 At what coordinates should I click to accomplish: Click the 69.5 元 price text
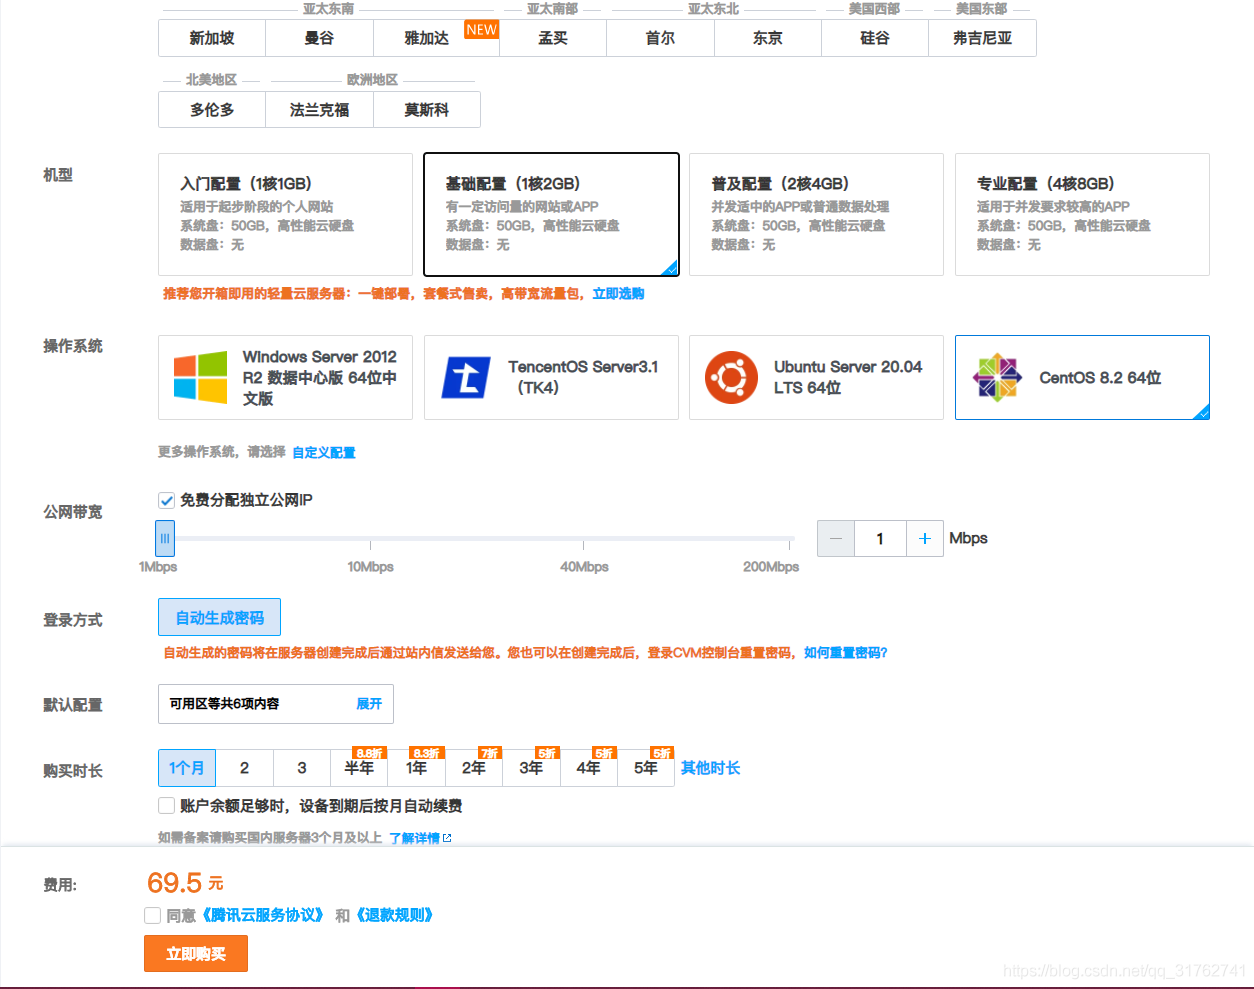[x=185, y=883]
